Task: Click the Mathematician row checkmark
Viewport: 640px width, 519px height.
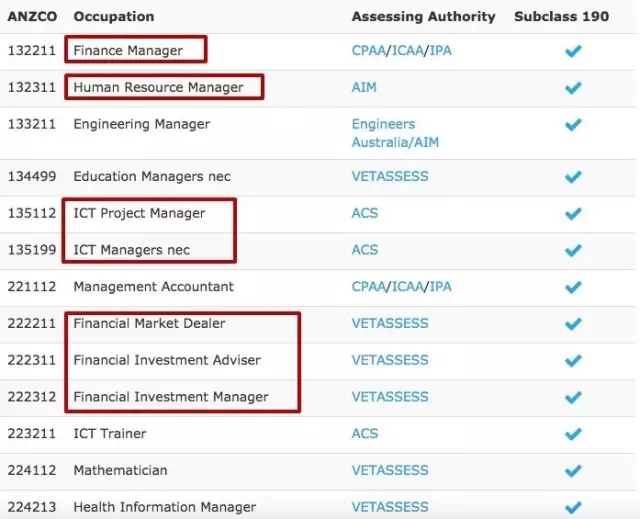Action: (573, 471)
